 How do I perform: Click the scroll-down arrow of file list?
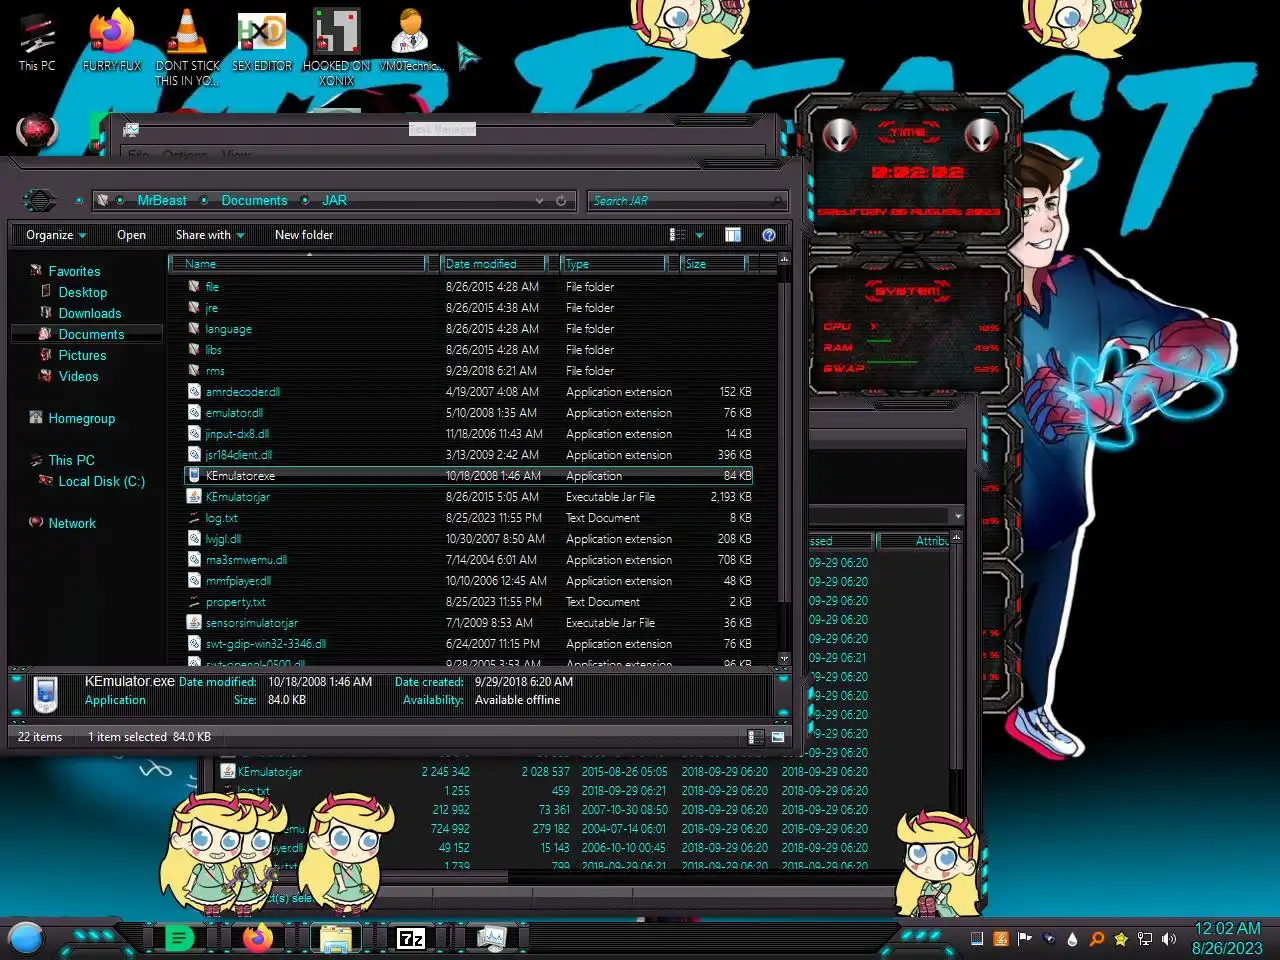pos(784,659)
